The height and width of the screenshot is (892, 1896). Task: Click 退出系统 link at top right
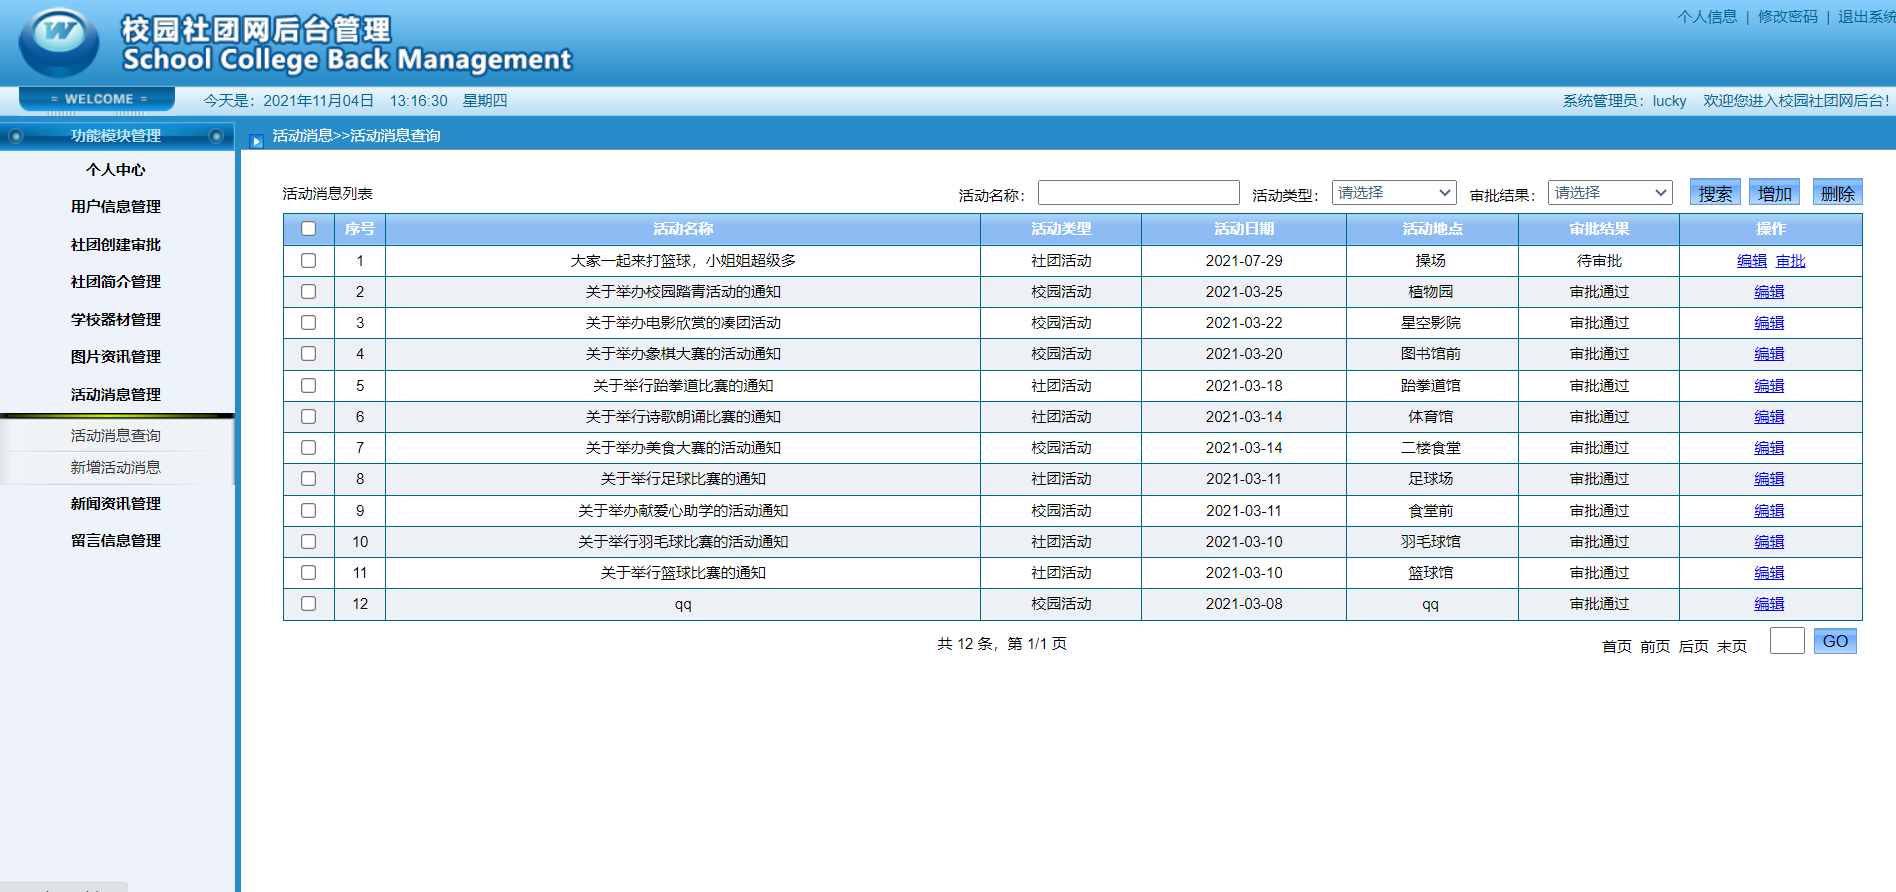click(x=1865, y=17)
